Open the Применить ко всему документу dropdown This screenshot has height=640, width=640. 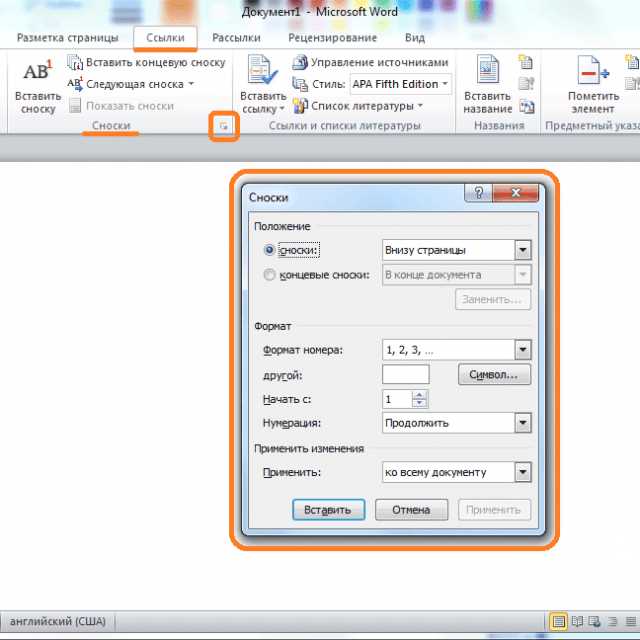(523, 472)
